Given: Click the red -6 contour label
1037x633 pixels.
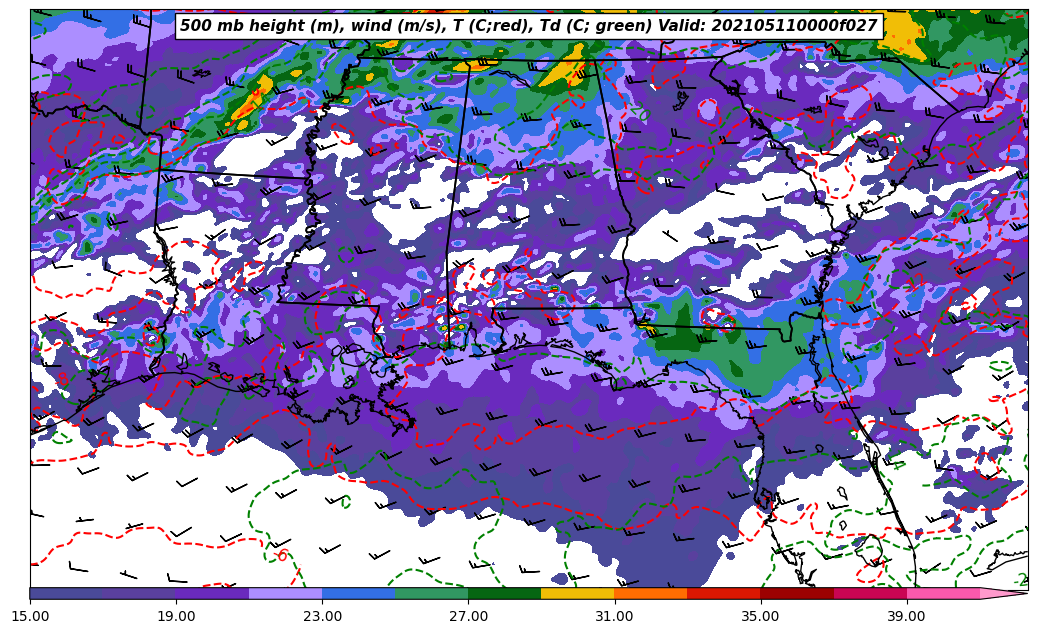Looking at the screenshot, I should point(282,556).
